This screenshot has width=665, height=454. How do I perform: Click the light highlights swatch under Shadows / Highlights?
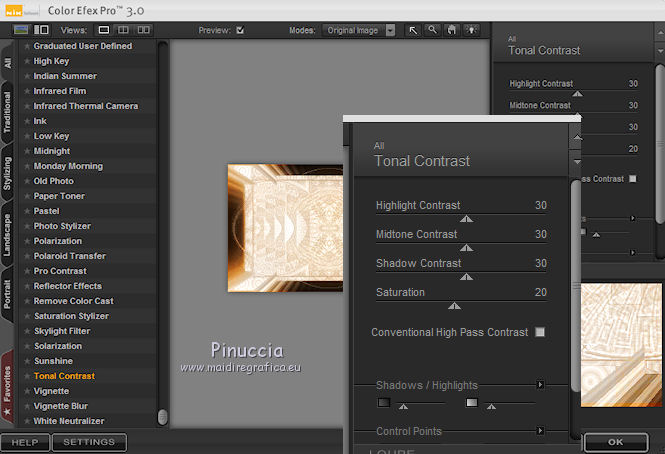pyautogui.click(x=472, y=402)
